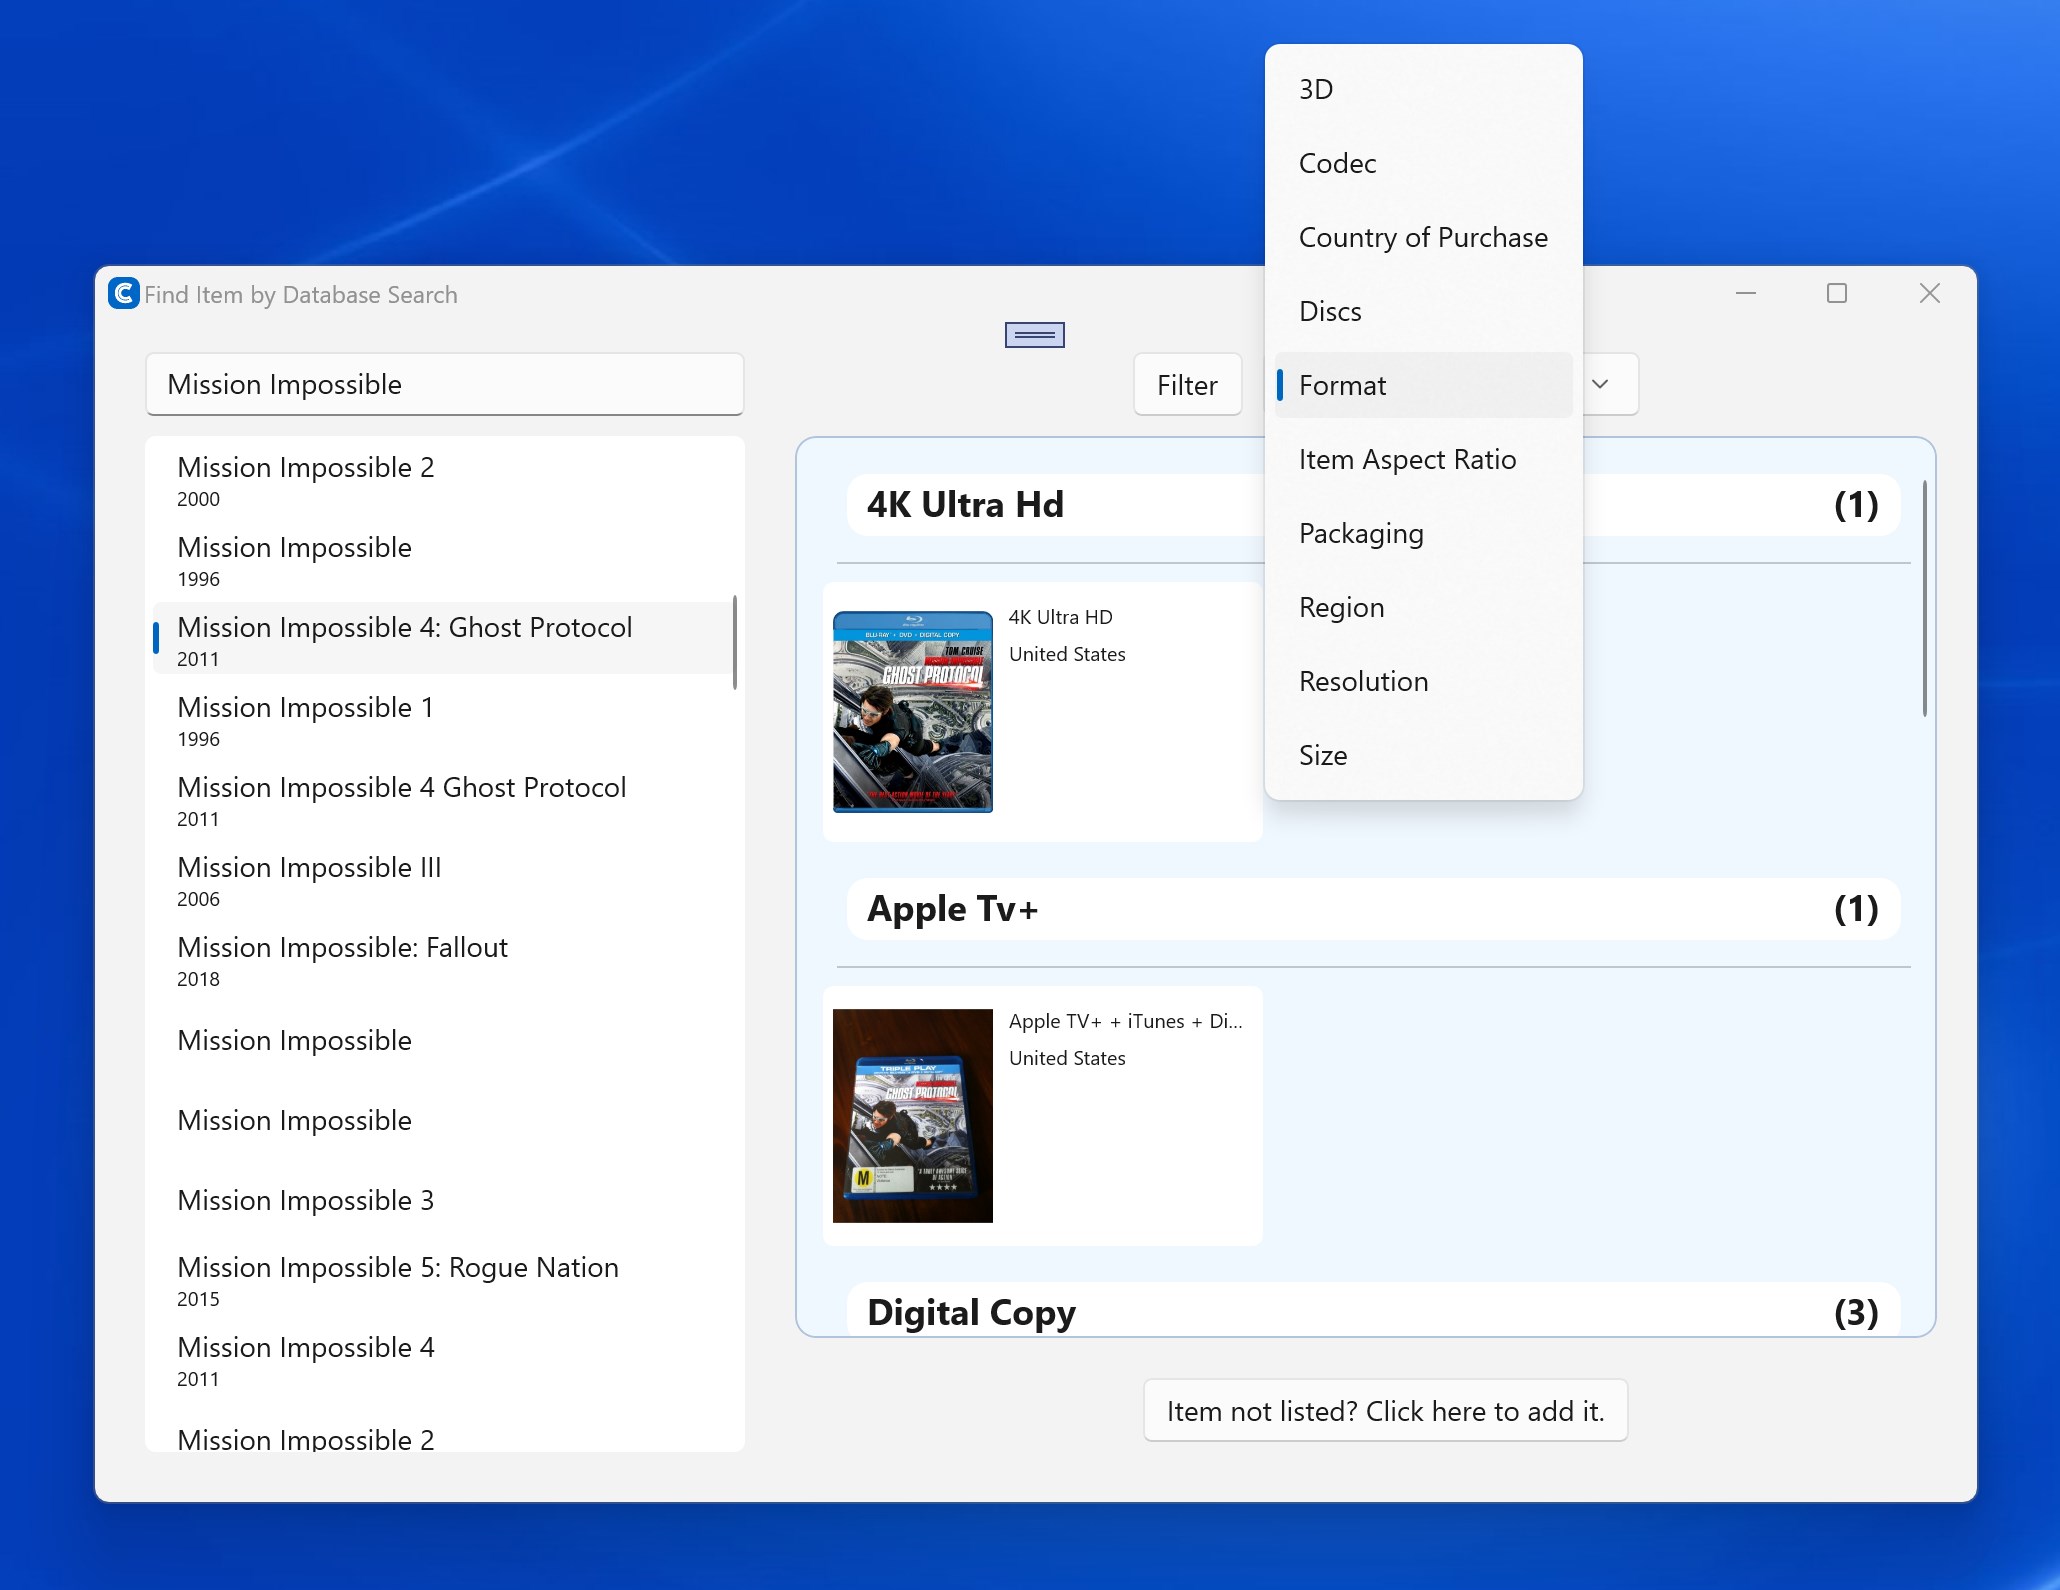Open the filter category chevron dropdown
This screenshot has height=1590, width=2060.
point(1599,384)
